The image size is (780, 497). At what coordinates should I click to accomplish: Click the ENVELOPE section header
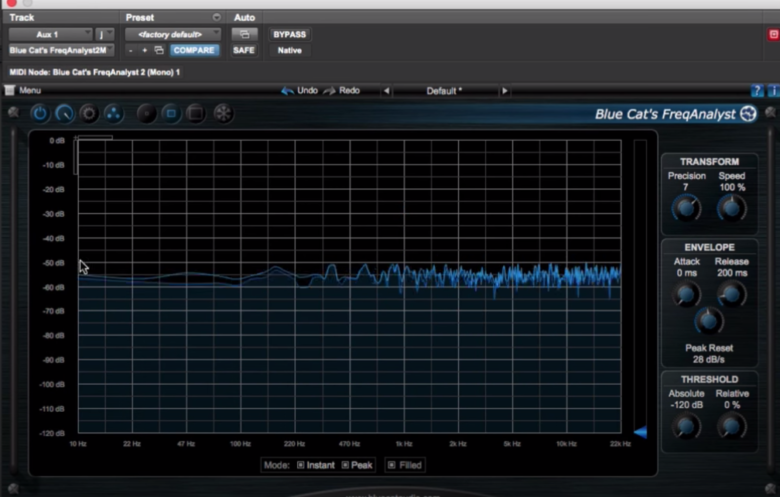pyautogui.click(x=709, y=247)
